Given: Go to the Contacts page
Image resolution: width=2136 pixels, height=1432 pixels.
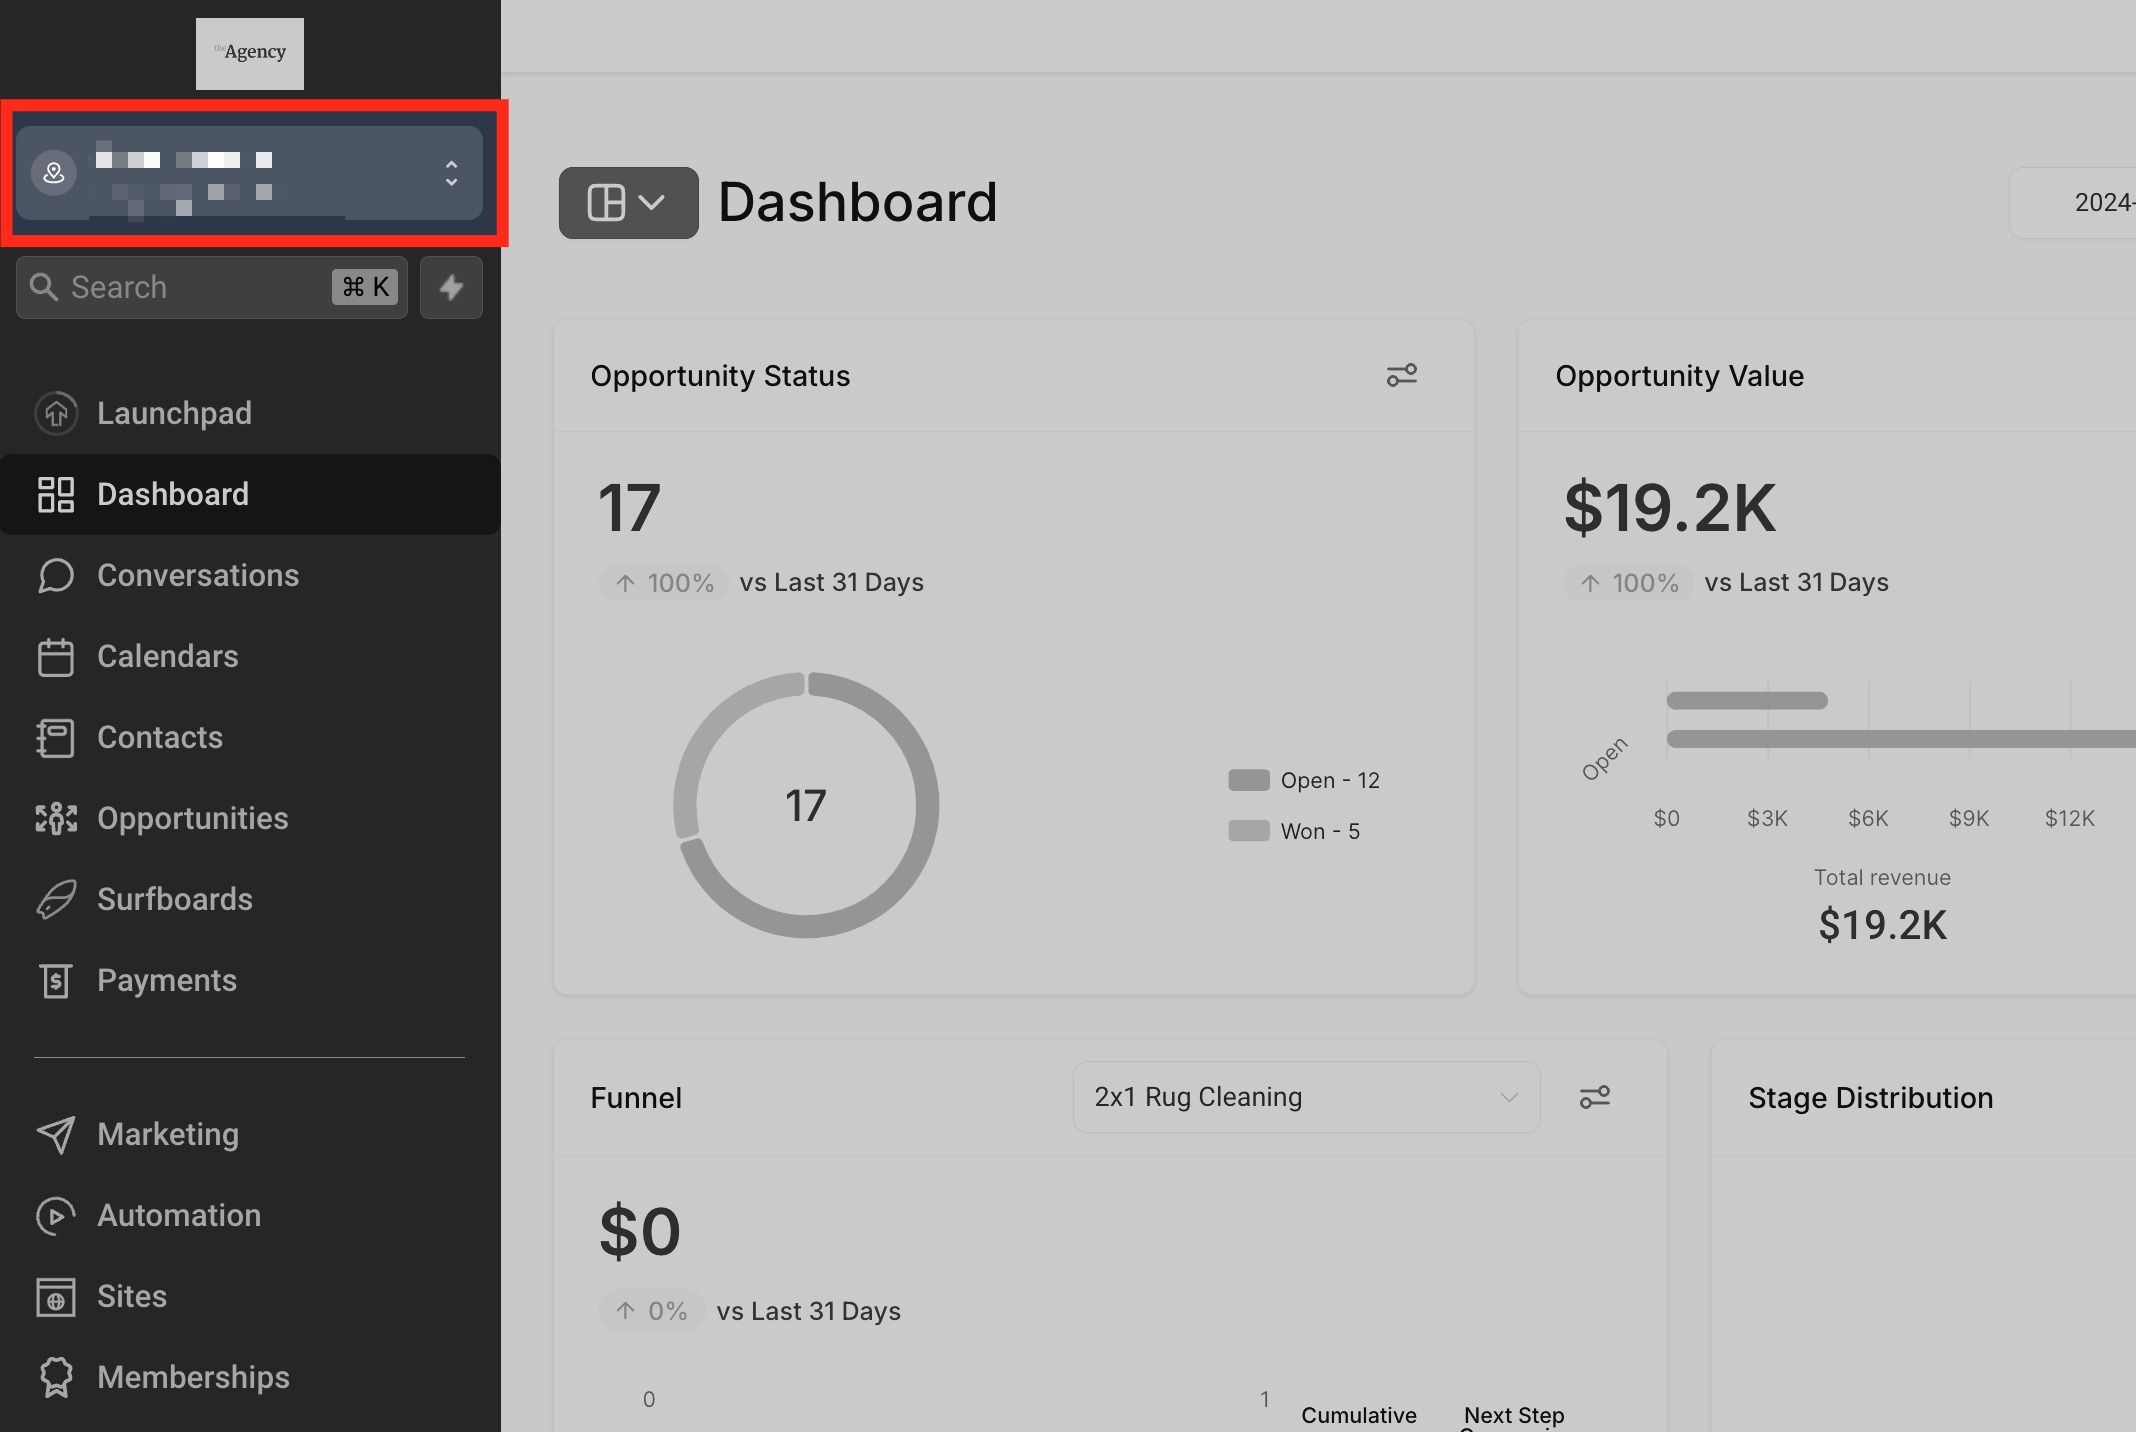Looking at the screenshot, I should (159, 737).
